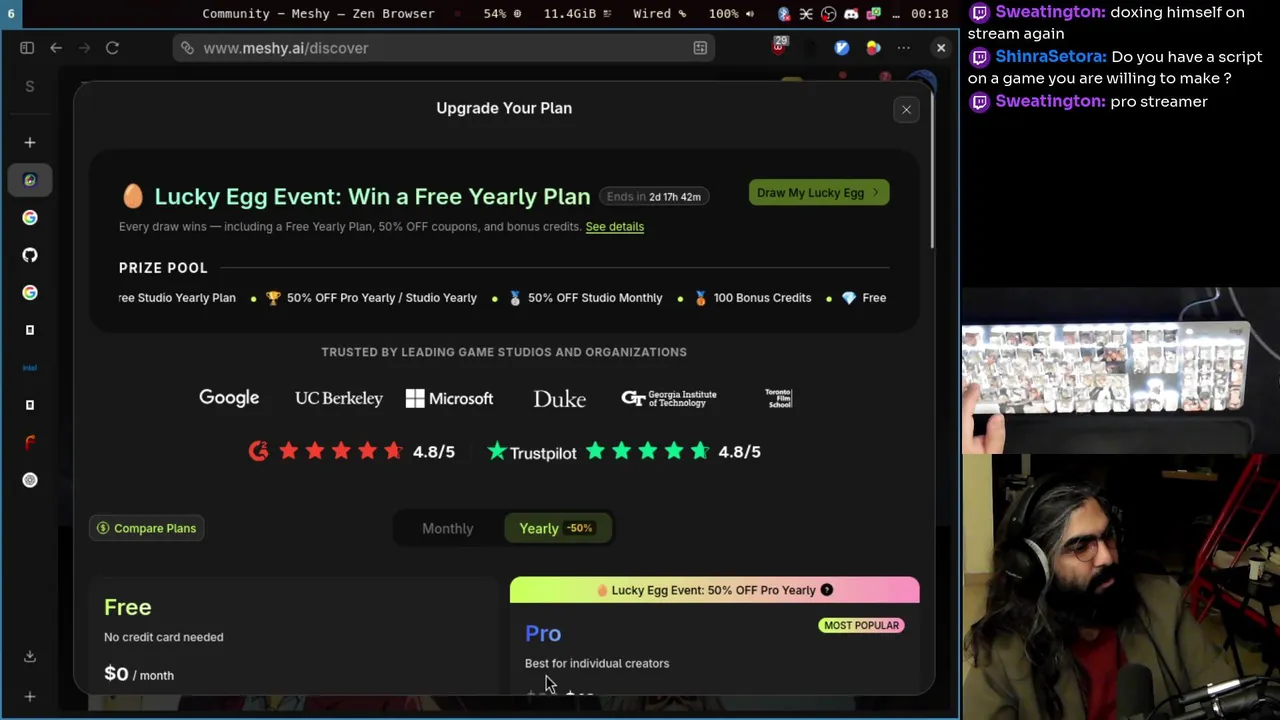Click the Georgia Institute of Technology logo
Image resolution: width=1280 pixels, height=720 pixels.
(669, 398)
